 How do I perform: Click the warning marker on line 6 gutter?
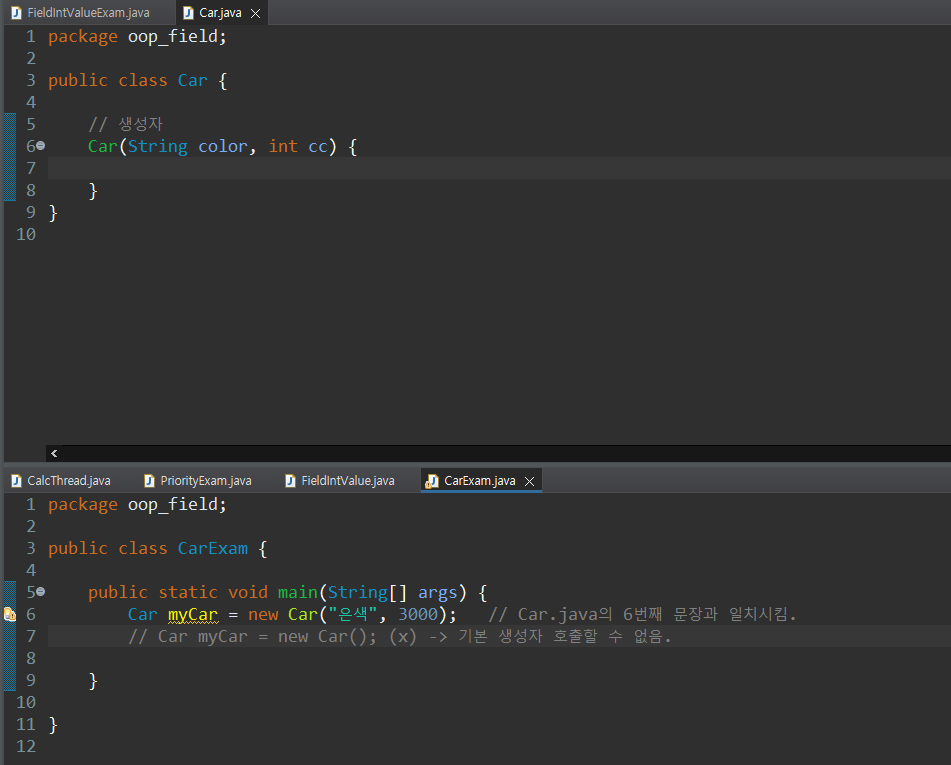(x=10, y=614)
